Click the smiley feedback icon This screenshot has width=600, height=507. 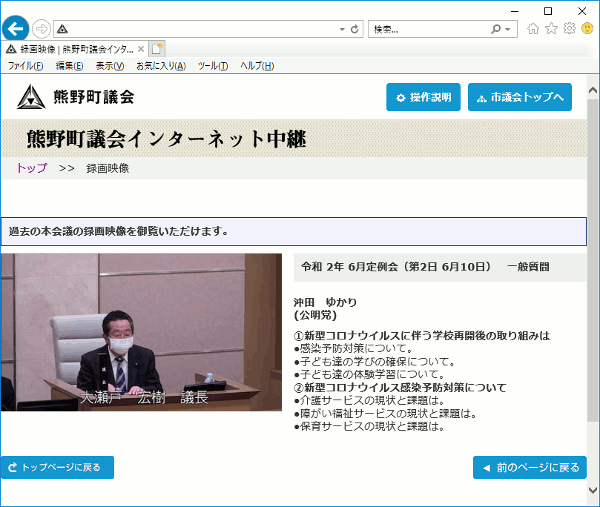pos(587,28)
